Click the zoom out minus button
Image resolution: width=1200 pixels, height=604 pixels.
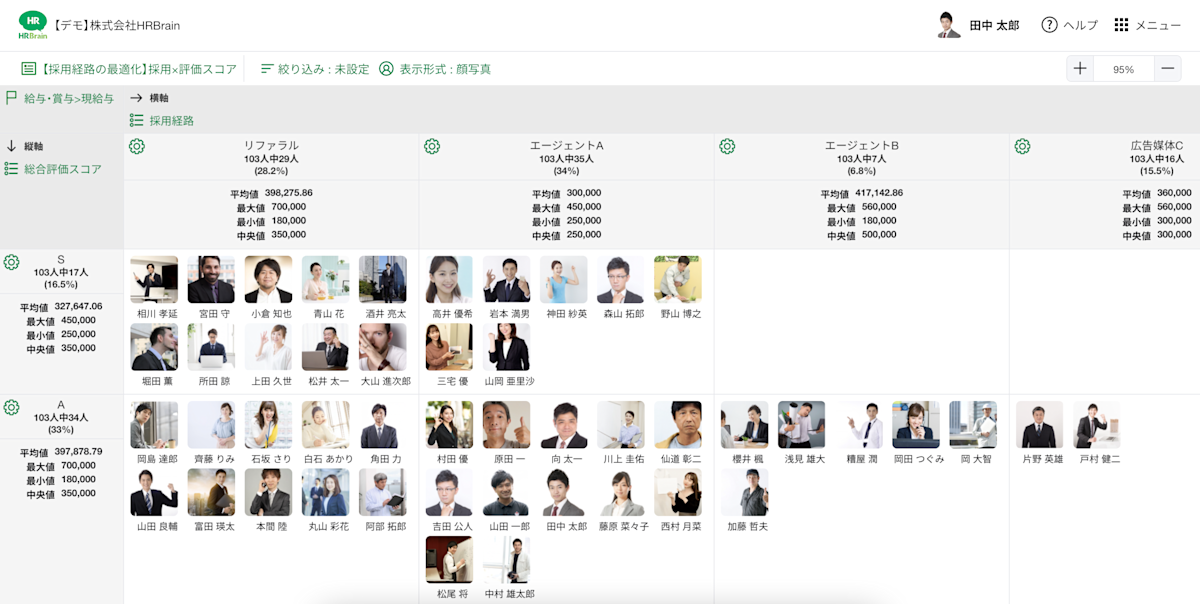1167,69
